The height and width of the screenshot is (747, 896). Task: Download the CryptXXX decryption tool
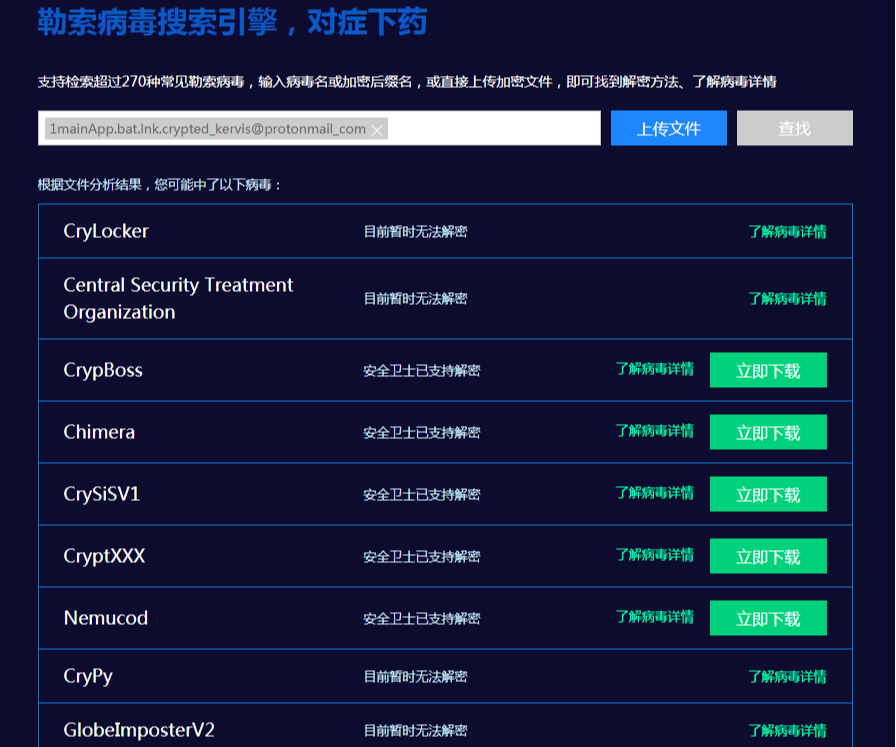click(x=768, y=556)
